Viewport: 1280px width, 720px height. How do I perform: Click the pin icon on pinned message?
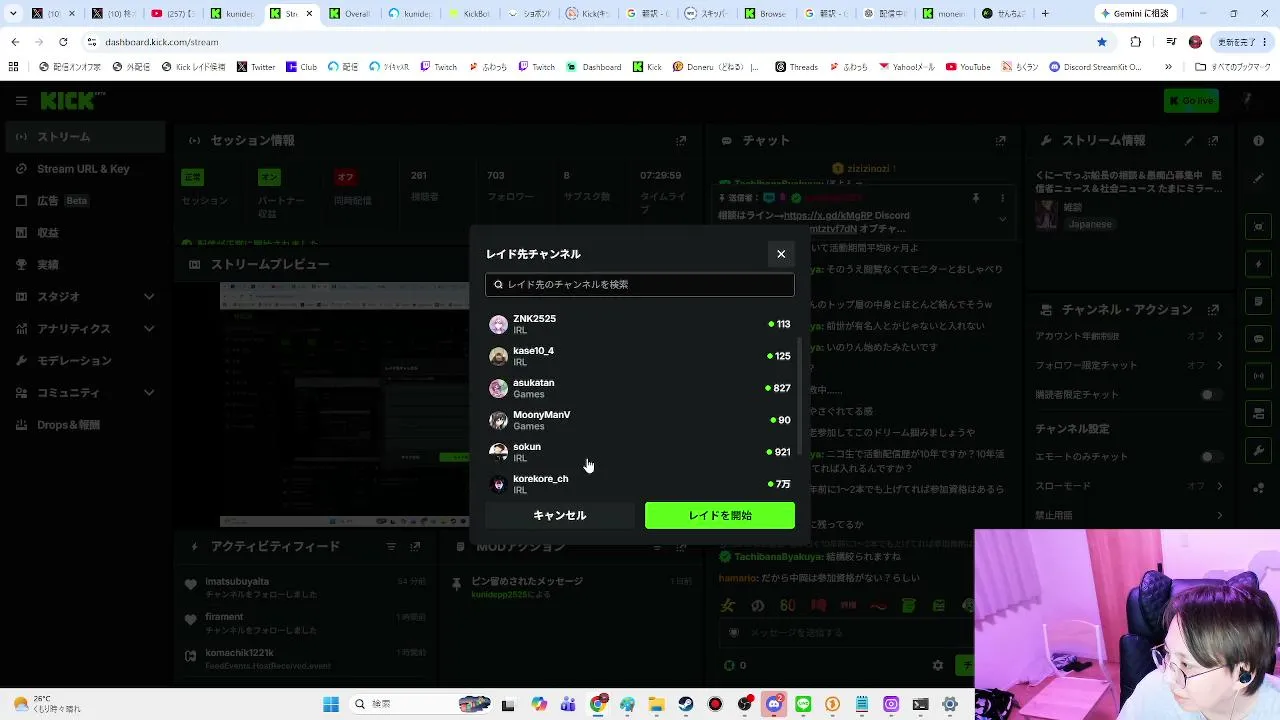[x=976, y=199]
